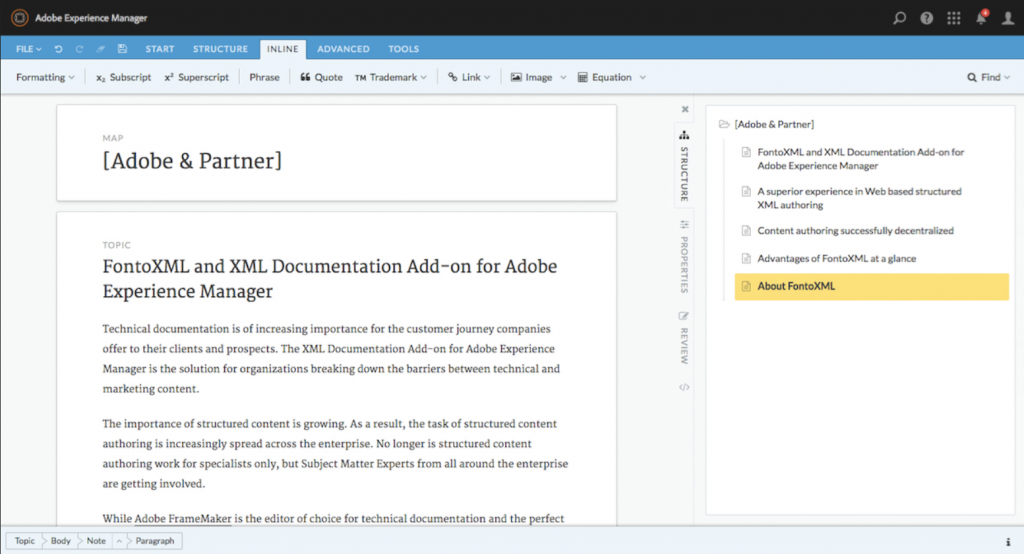Expand the Find dropdown
This screenshot has width=1024, height=554.
[x=989, y=77]
